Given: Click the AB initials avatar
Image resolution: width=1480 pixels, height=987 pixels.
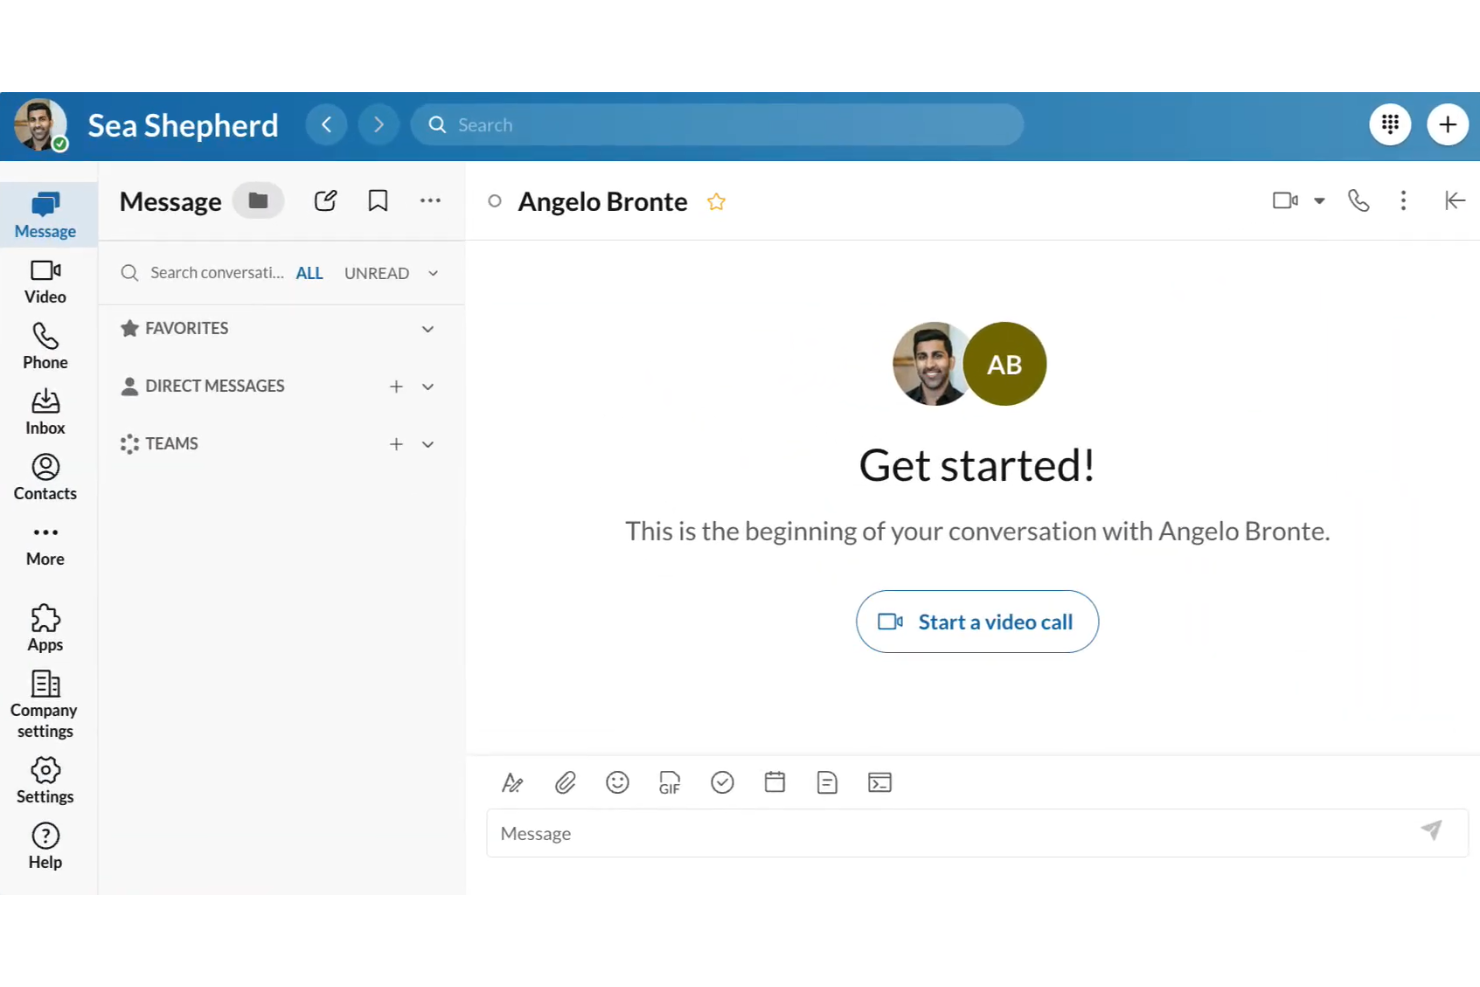Looking at the screenshot, I should point(1005,364).
